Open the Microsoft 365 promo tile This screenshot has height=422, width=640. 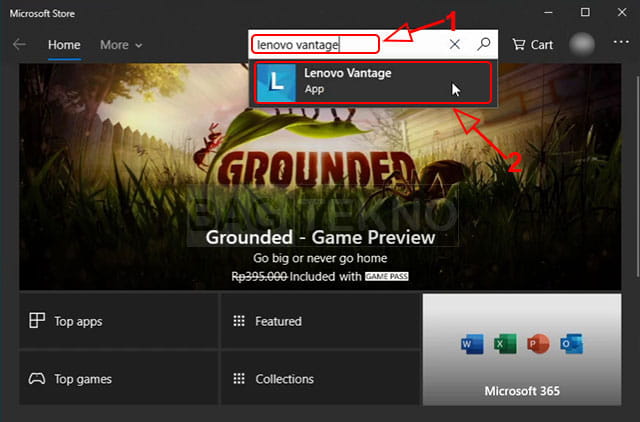coord(522,349)
